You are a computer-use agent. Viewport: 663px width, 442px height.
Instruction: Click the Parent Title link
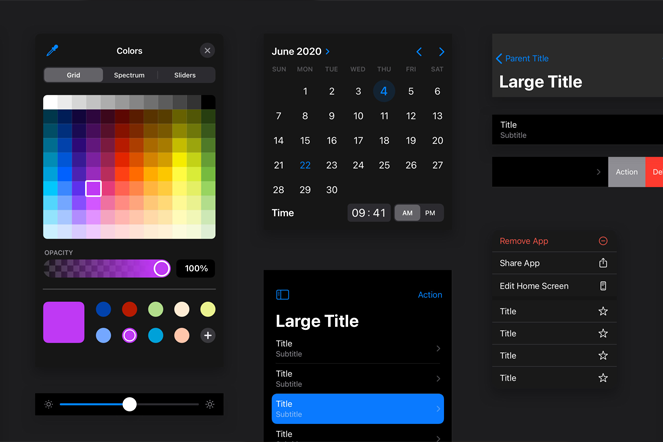[x=527, y=58]
